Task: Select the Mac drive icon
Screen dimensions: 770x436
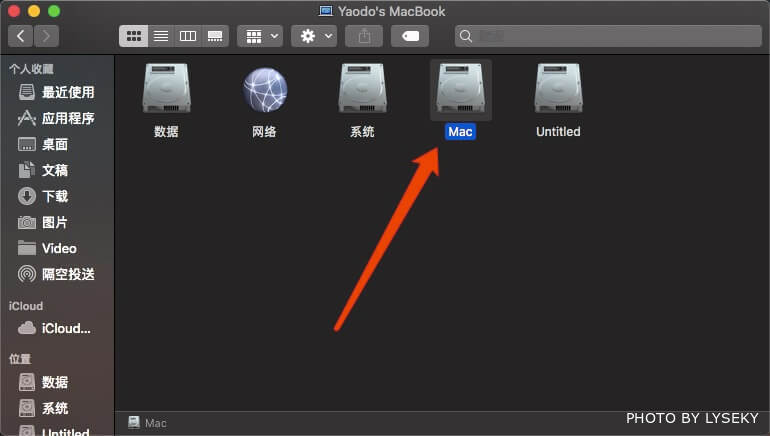Action: (x=461, y=89)
